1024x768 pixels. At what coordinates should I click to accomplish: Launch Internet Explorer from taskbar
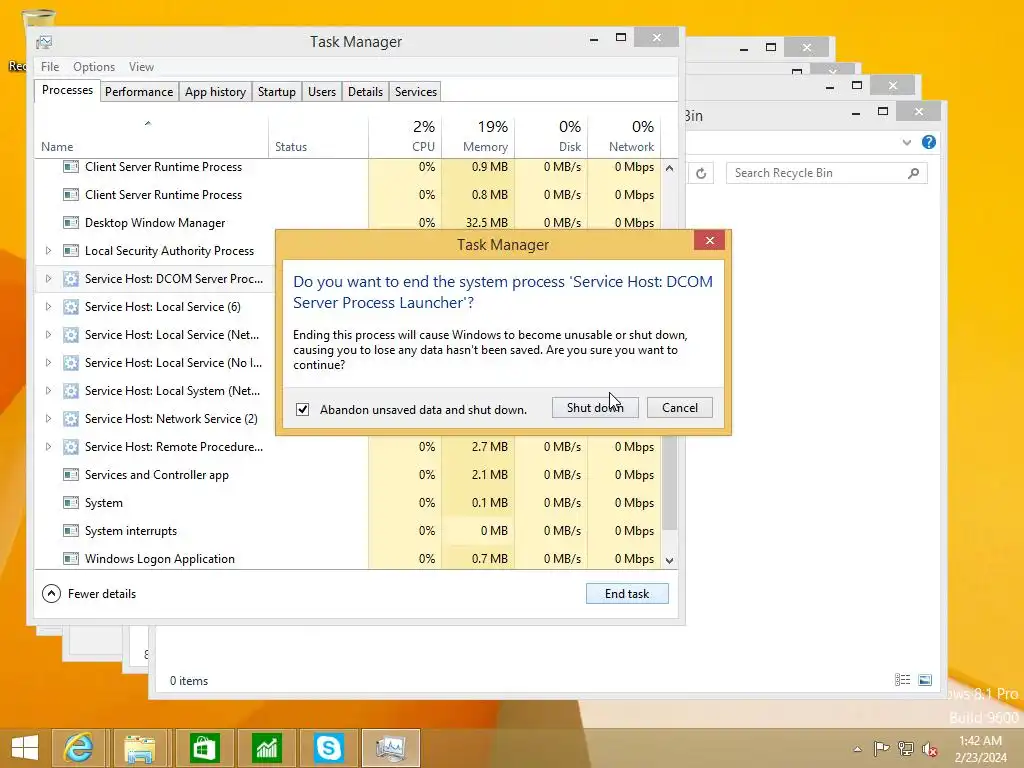[x=78, y=748]
